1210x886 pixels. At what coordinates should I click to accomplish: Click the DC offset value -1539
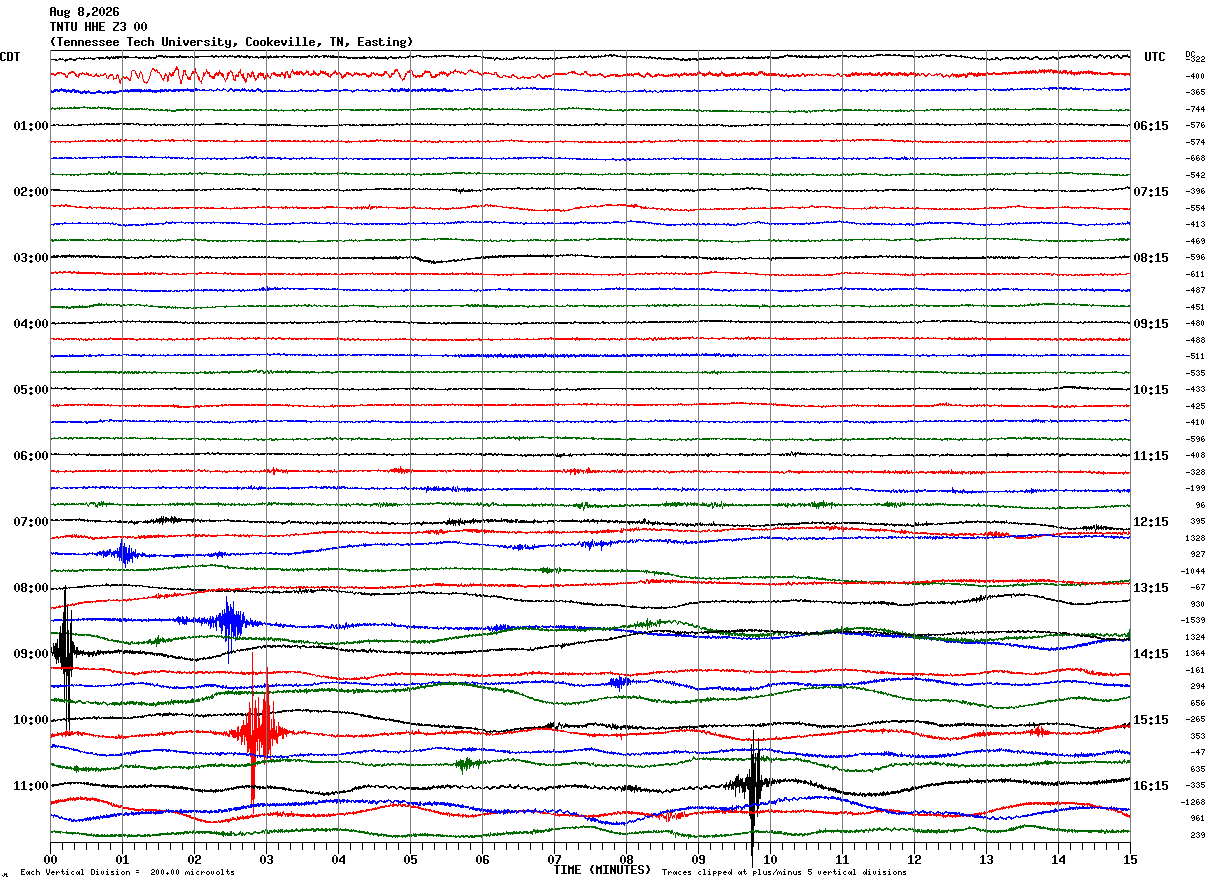point(1193,621)
